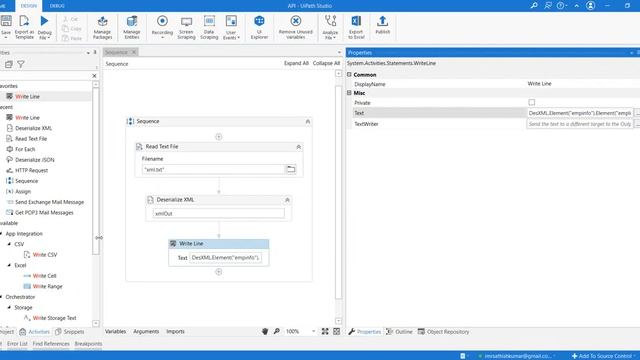Collapse the Read Text File activity
Screen dimensions: 640x360
tap(298, 147)
